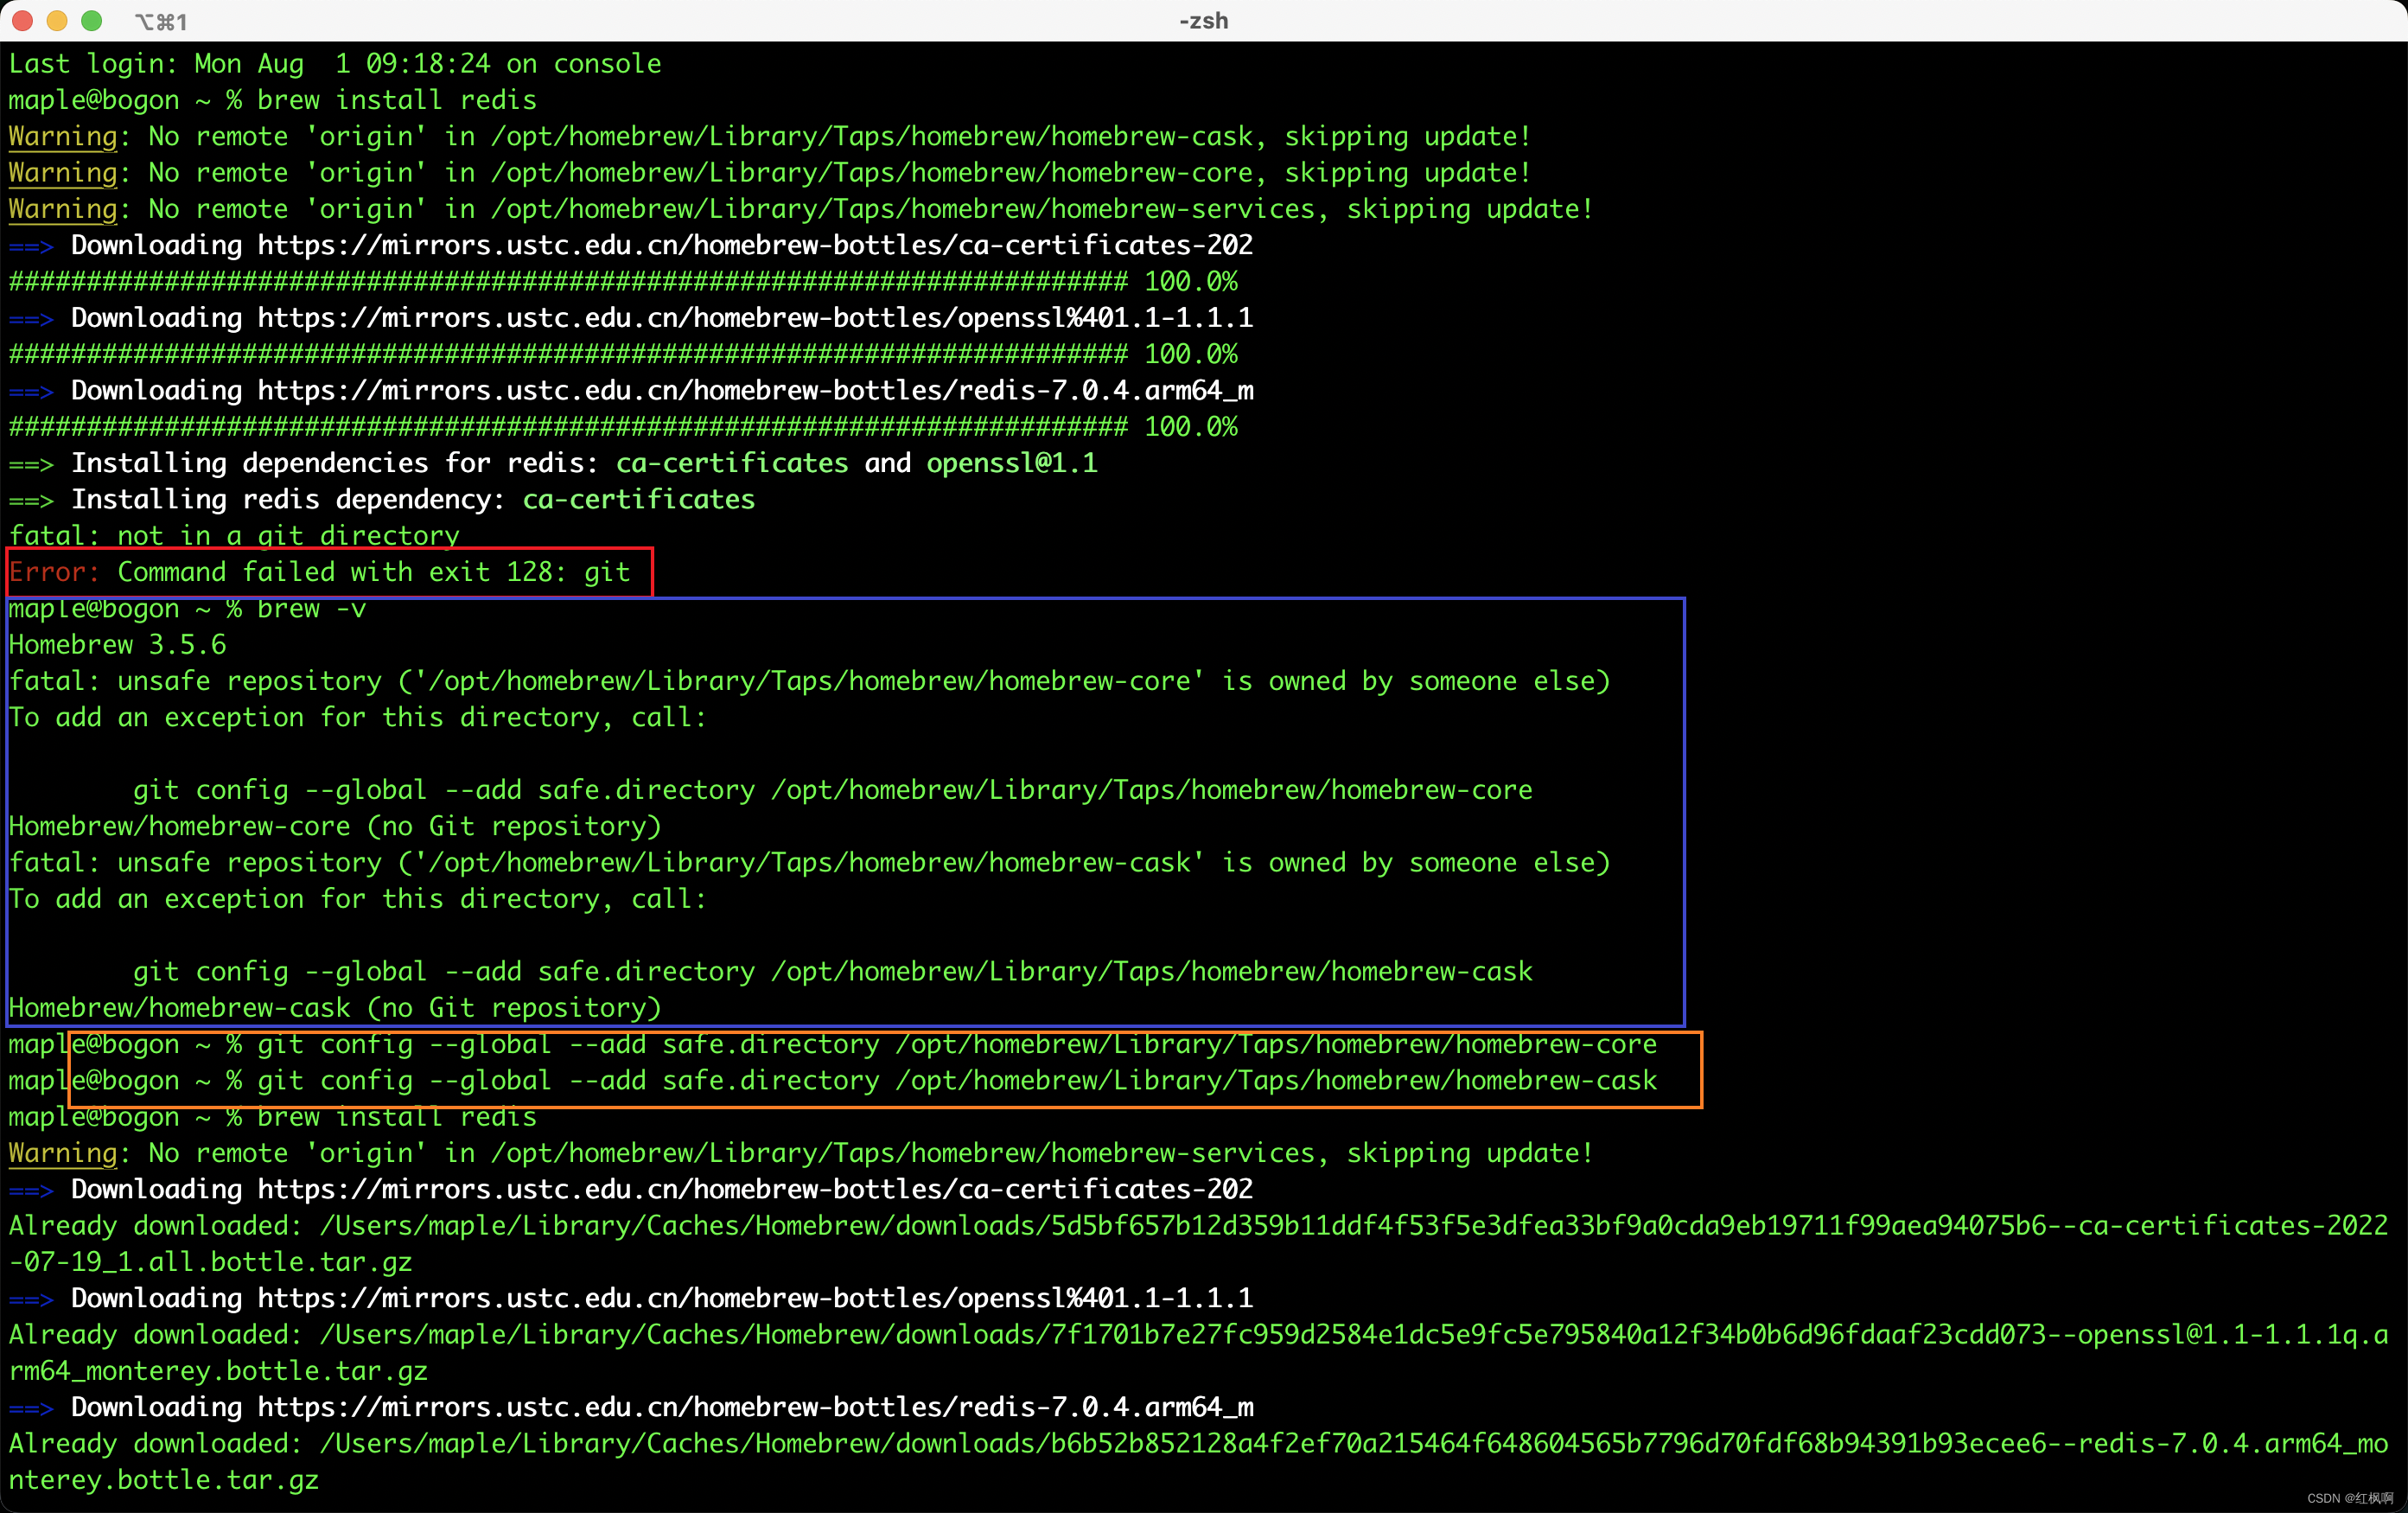Click the red Error: label text
This screenshot has width=2408, height=1513.
point(54,572)
